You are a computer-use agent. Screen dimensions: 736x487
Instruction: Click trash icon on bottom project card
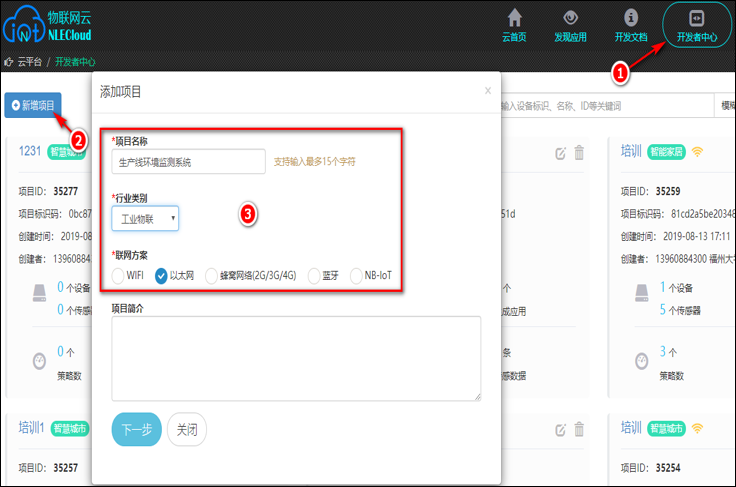click(x=579, y=429)
